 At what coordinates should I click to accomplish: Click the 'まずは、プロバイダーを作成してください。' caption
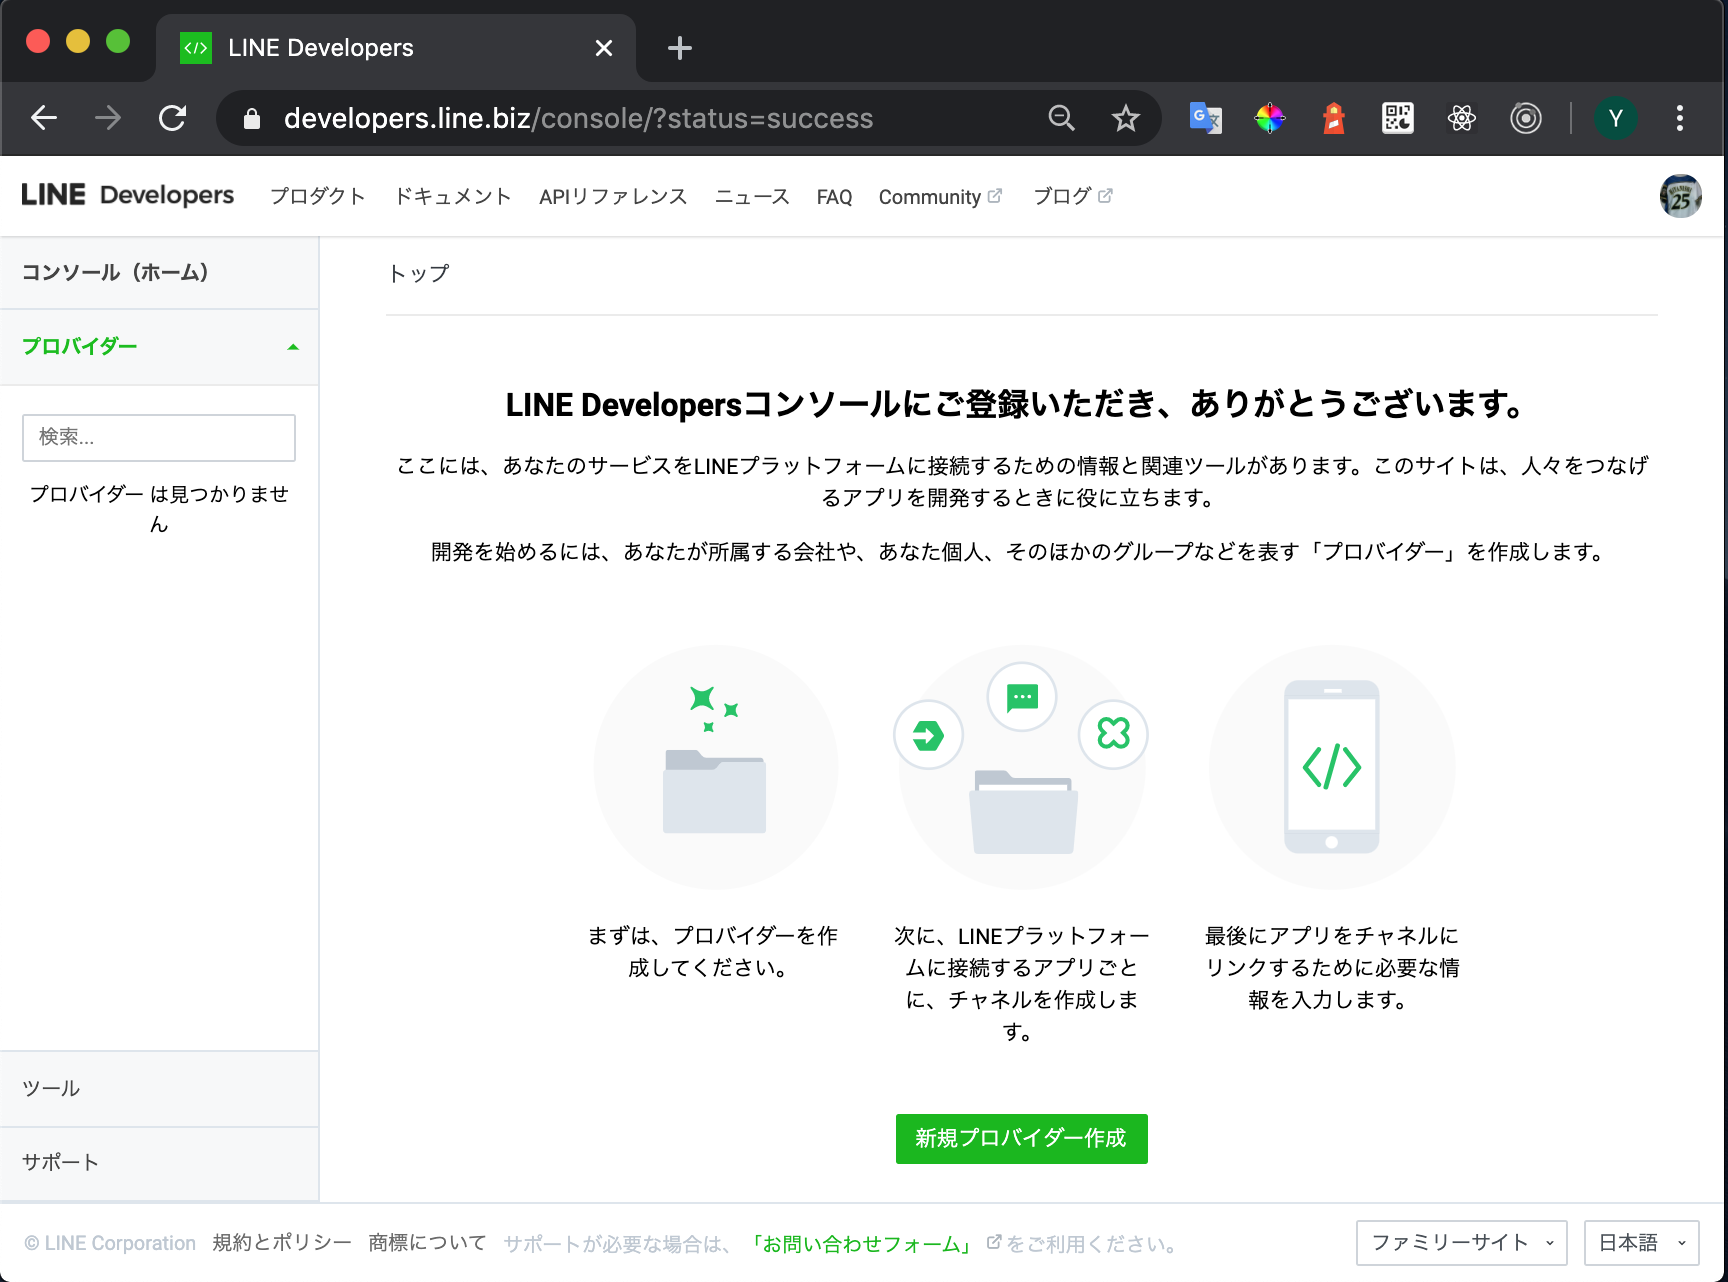(712, 952)
